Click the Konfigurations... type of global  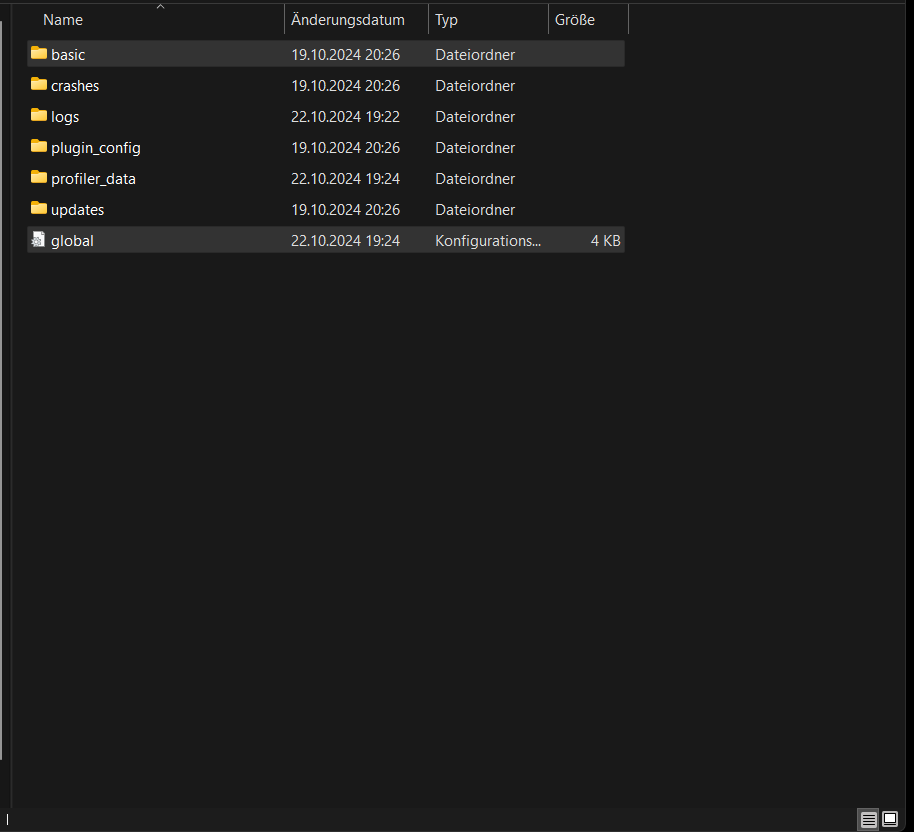(487, 240)
